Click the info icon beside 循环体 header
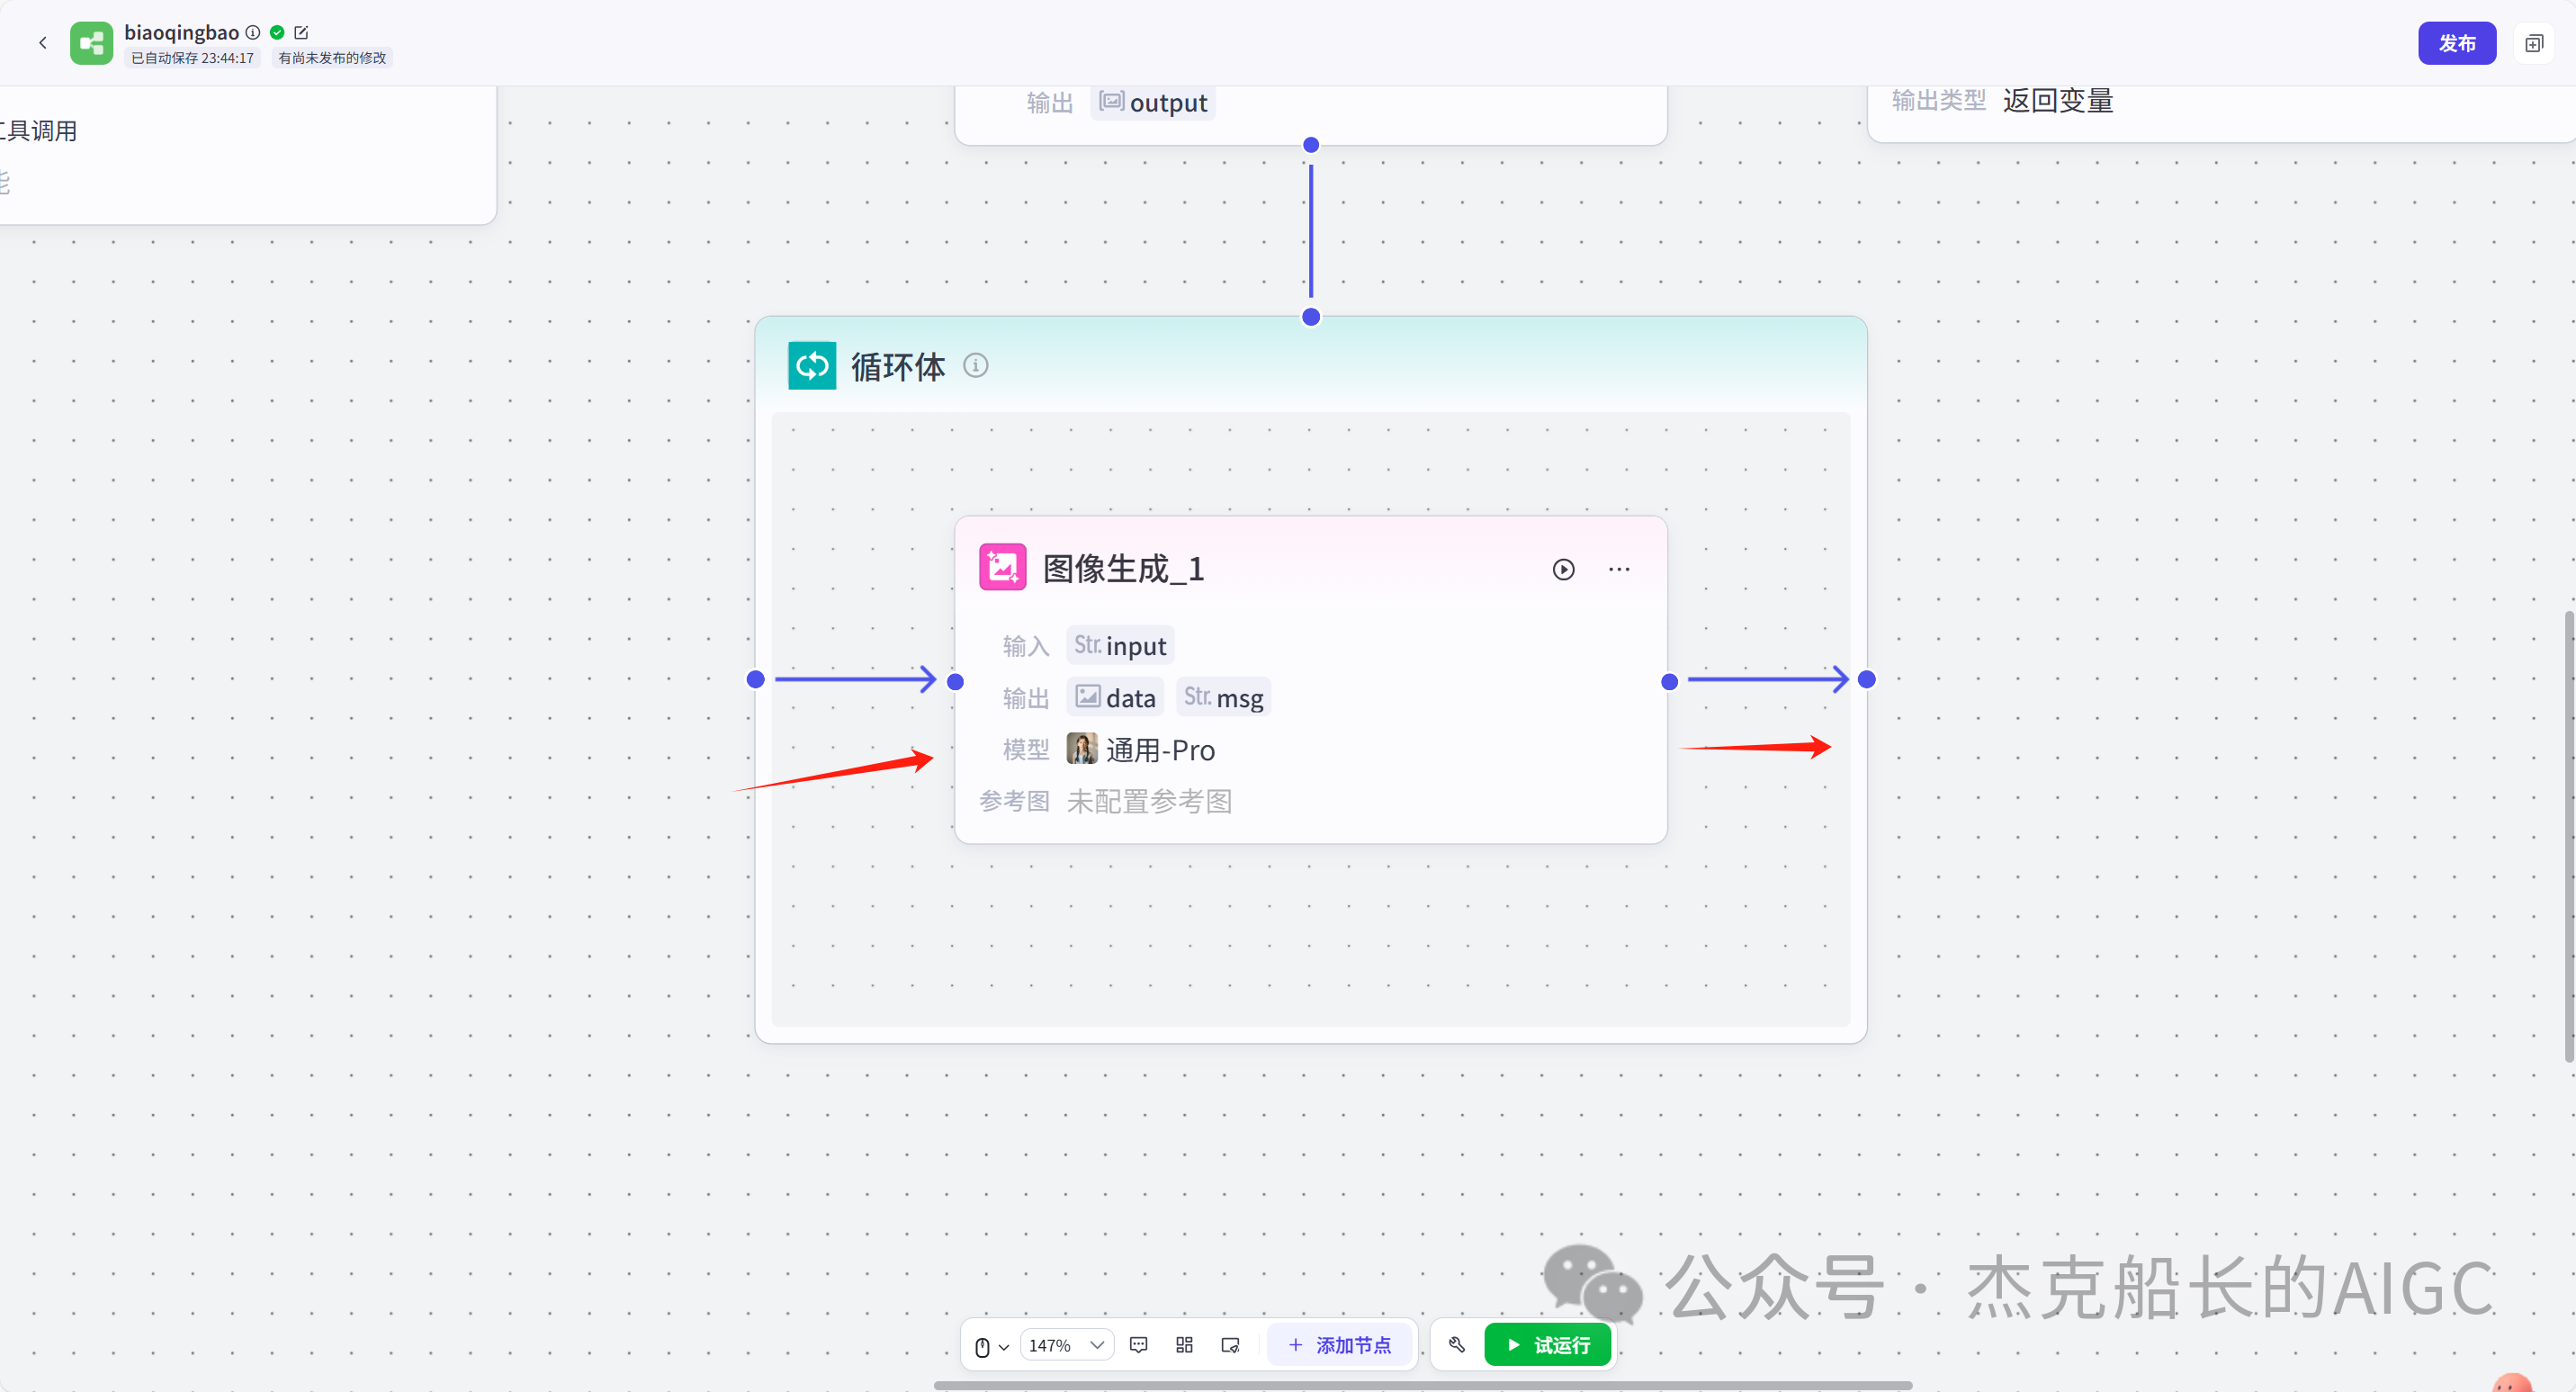2576x1392 pixels. [x=976, y=365]
